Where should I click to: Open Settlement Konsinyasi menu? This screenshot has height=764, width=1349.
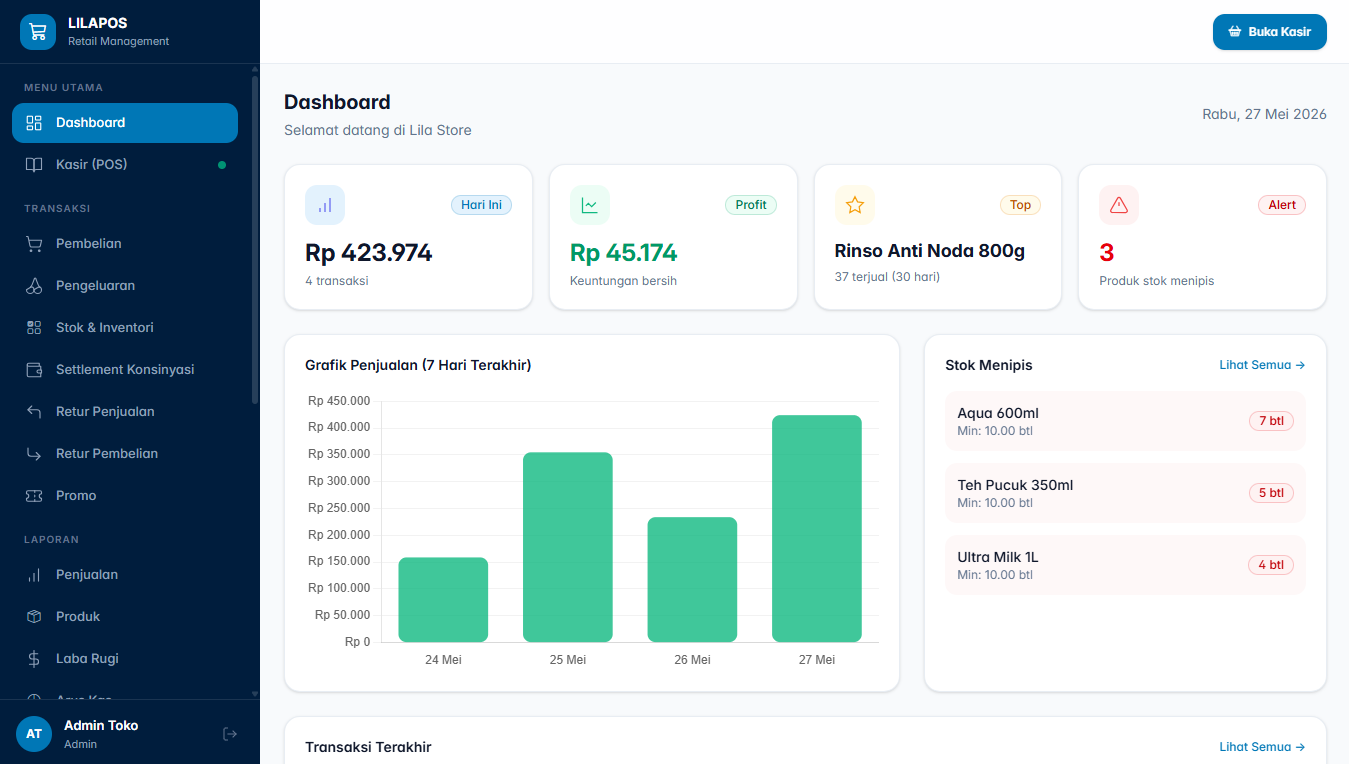(125, 370)
